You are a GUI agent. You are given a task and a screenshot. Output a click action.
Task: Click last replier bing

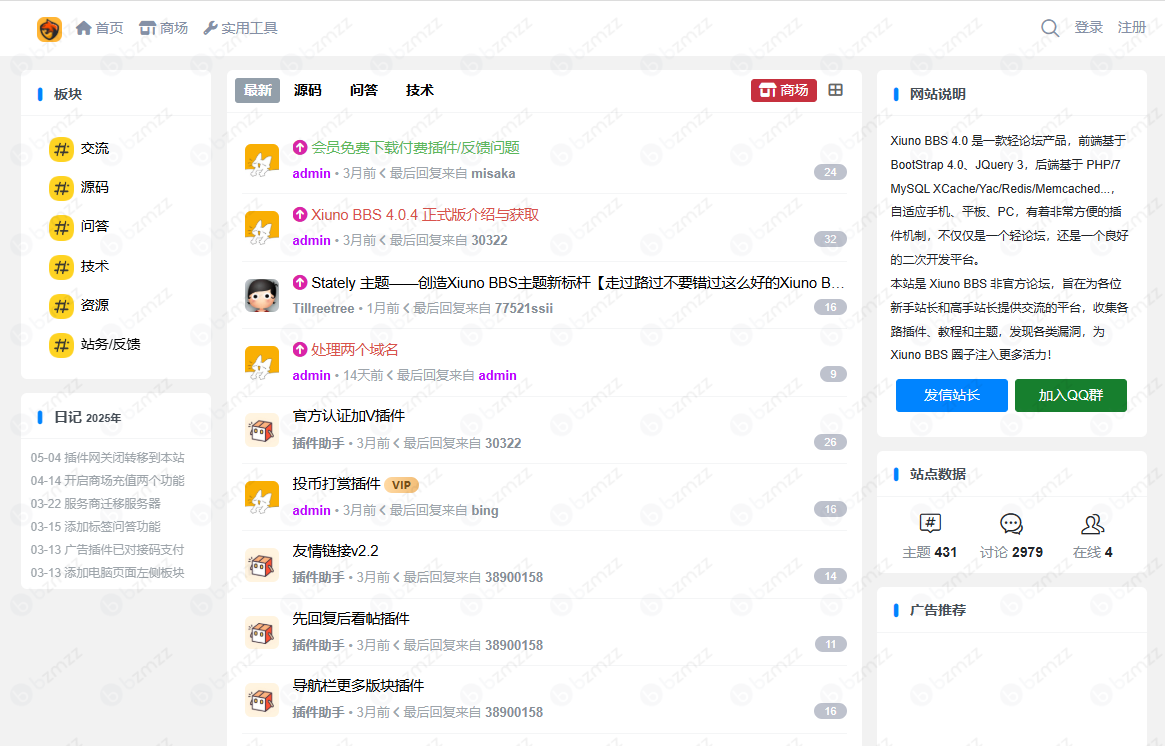tap(485, 510)
